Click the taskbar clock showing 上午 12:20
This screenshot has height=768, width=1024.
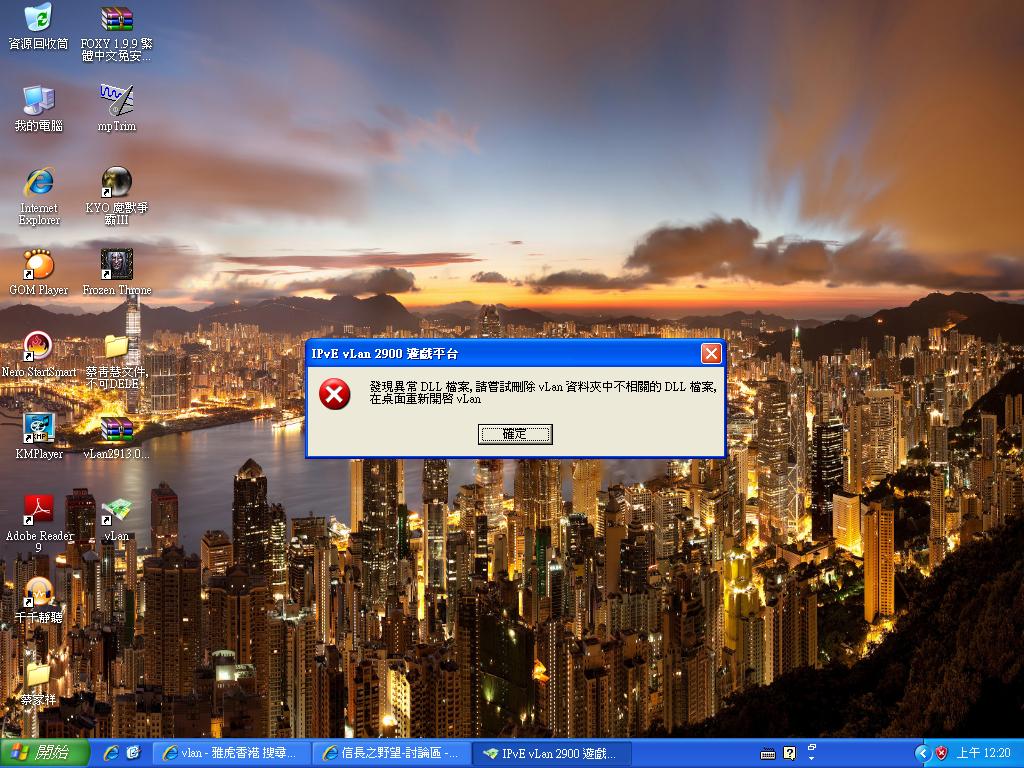tap(984, 753)
